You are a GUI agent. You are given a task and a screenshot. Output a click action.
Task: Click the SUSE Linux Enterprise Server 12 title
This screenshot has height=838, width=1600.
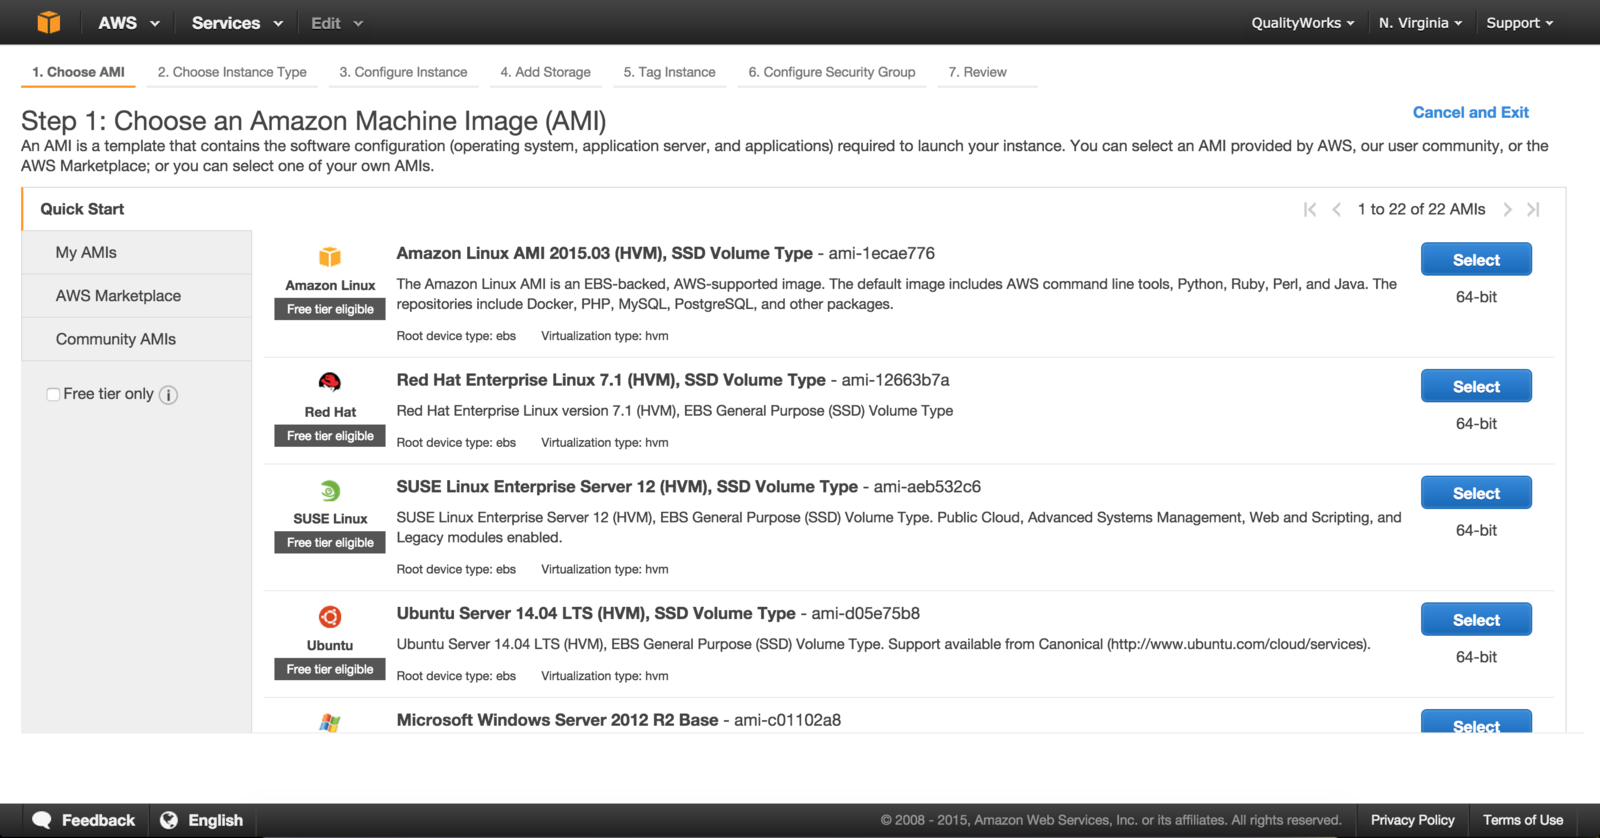[x=627, y=487]
